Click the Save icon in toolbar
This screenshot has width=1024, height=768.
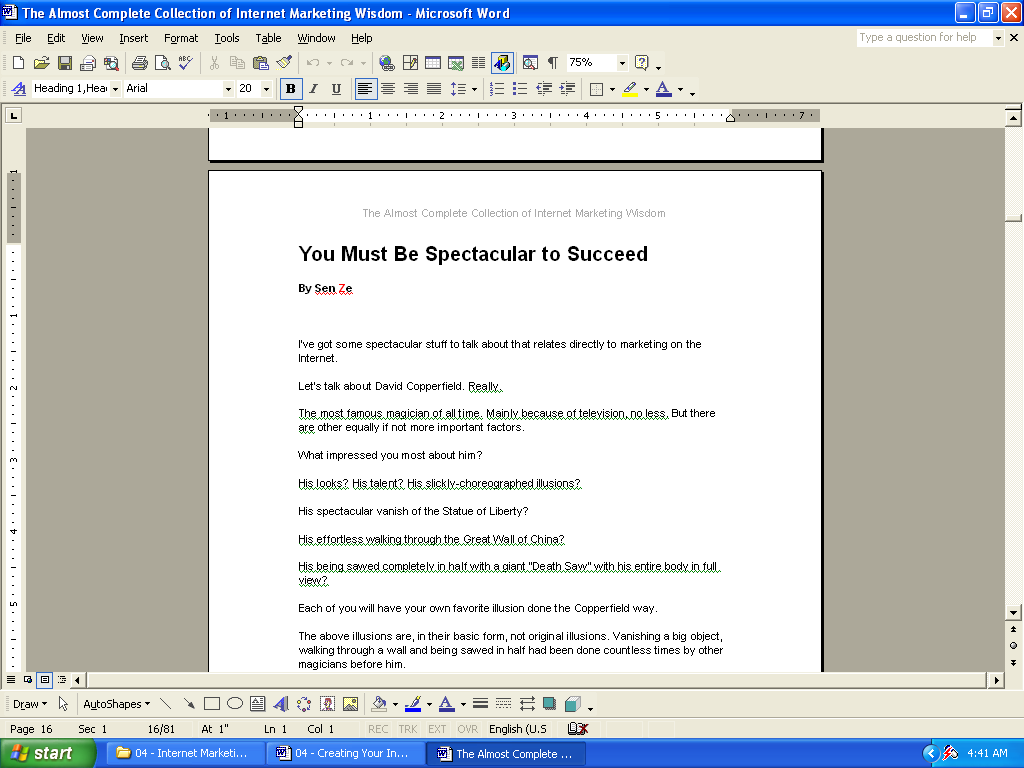(65, 63)
